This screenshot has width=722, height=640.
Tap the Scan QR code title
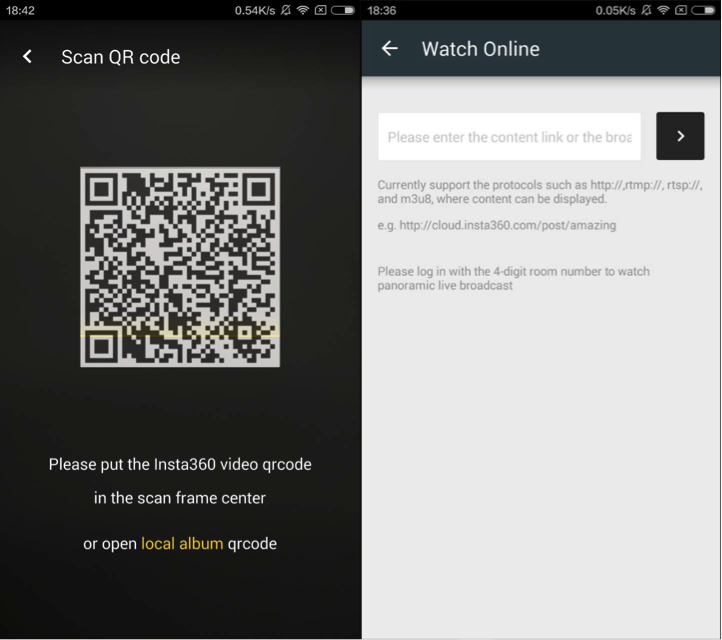point(121,57)
